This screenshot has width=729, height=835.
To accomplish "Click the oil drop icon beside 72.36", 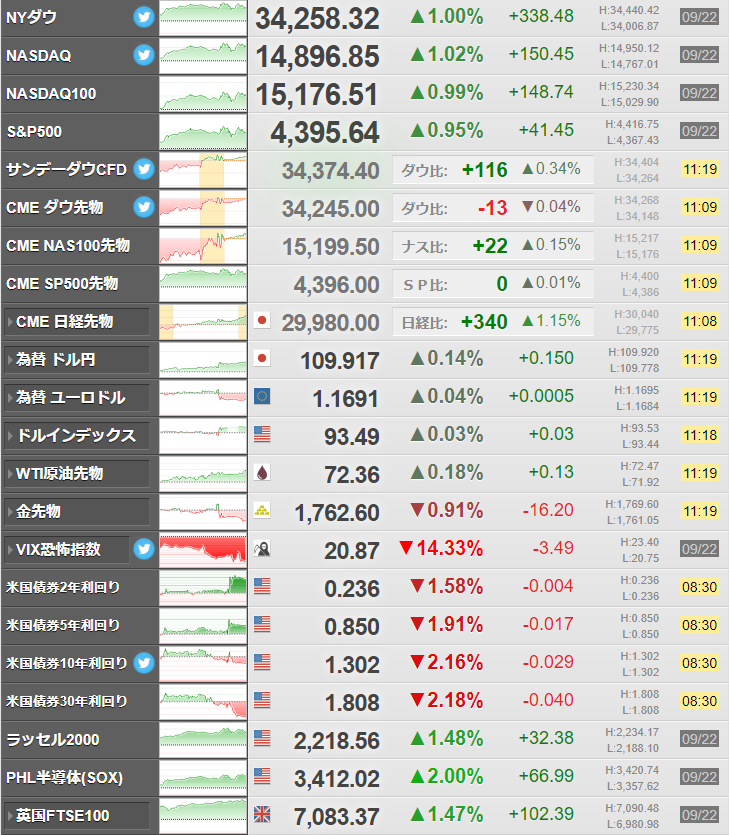I will [261, 472].
